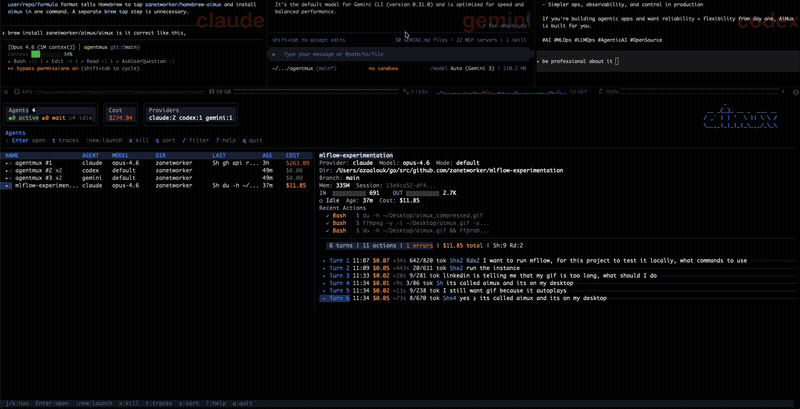Click the Agents 4 summary box

click(x=50, y=114)
